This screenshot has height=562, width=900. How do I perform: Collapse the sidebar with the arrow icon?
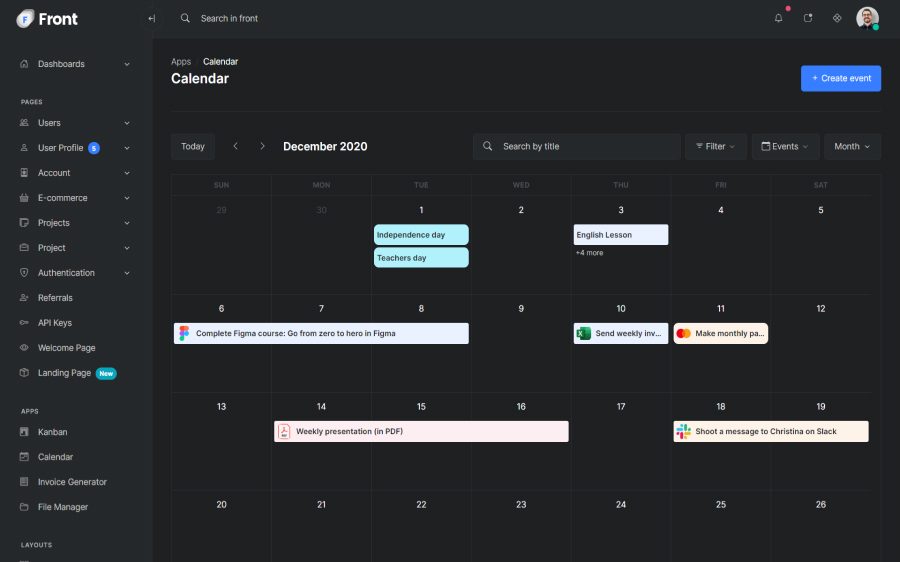click(151, 18)
